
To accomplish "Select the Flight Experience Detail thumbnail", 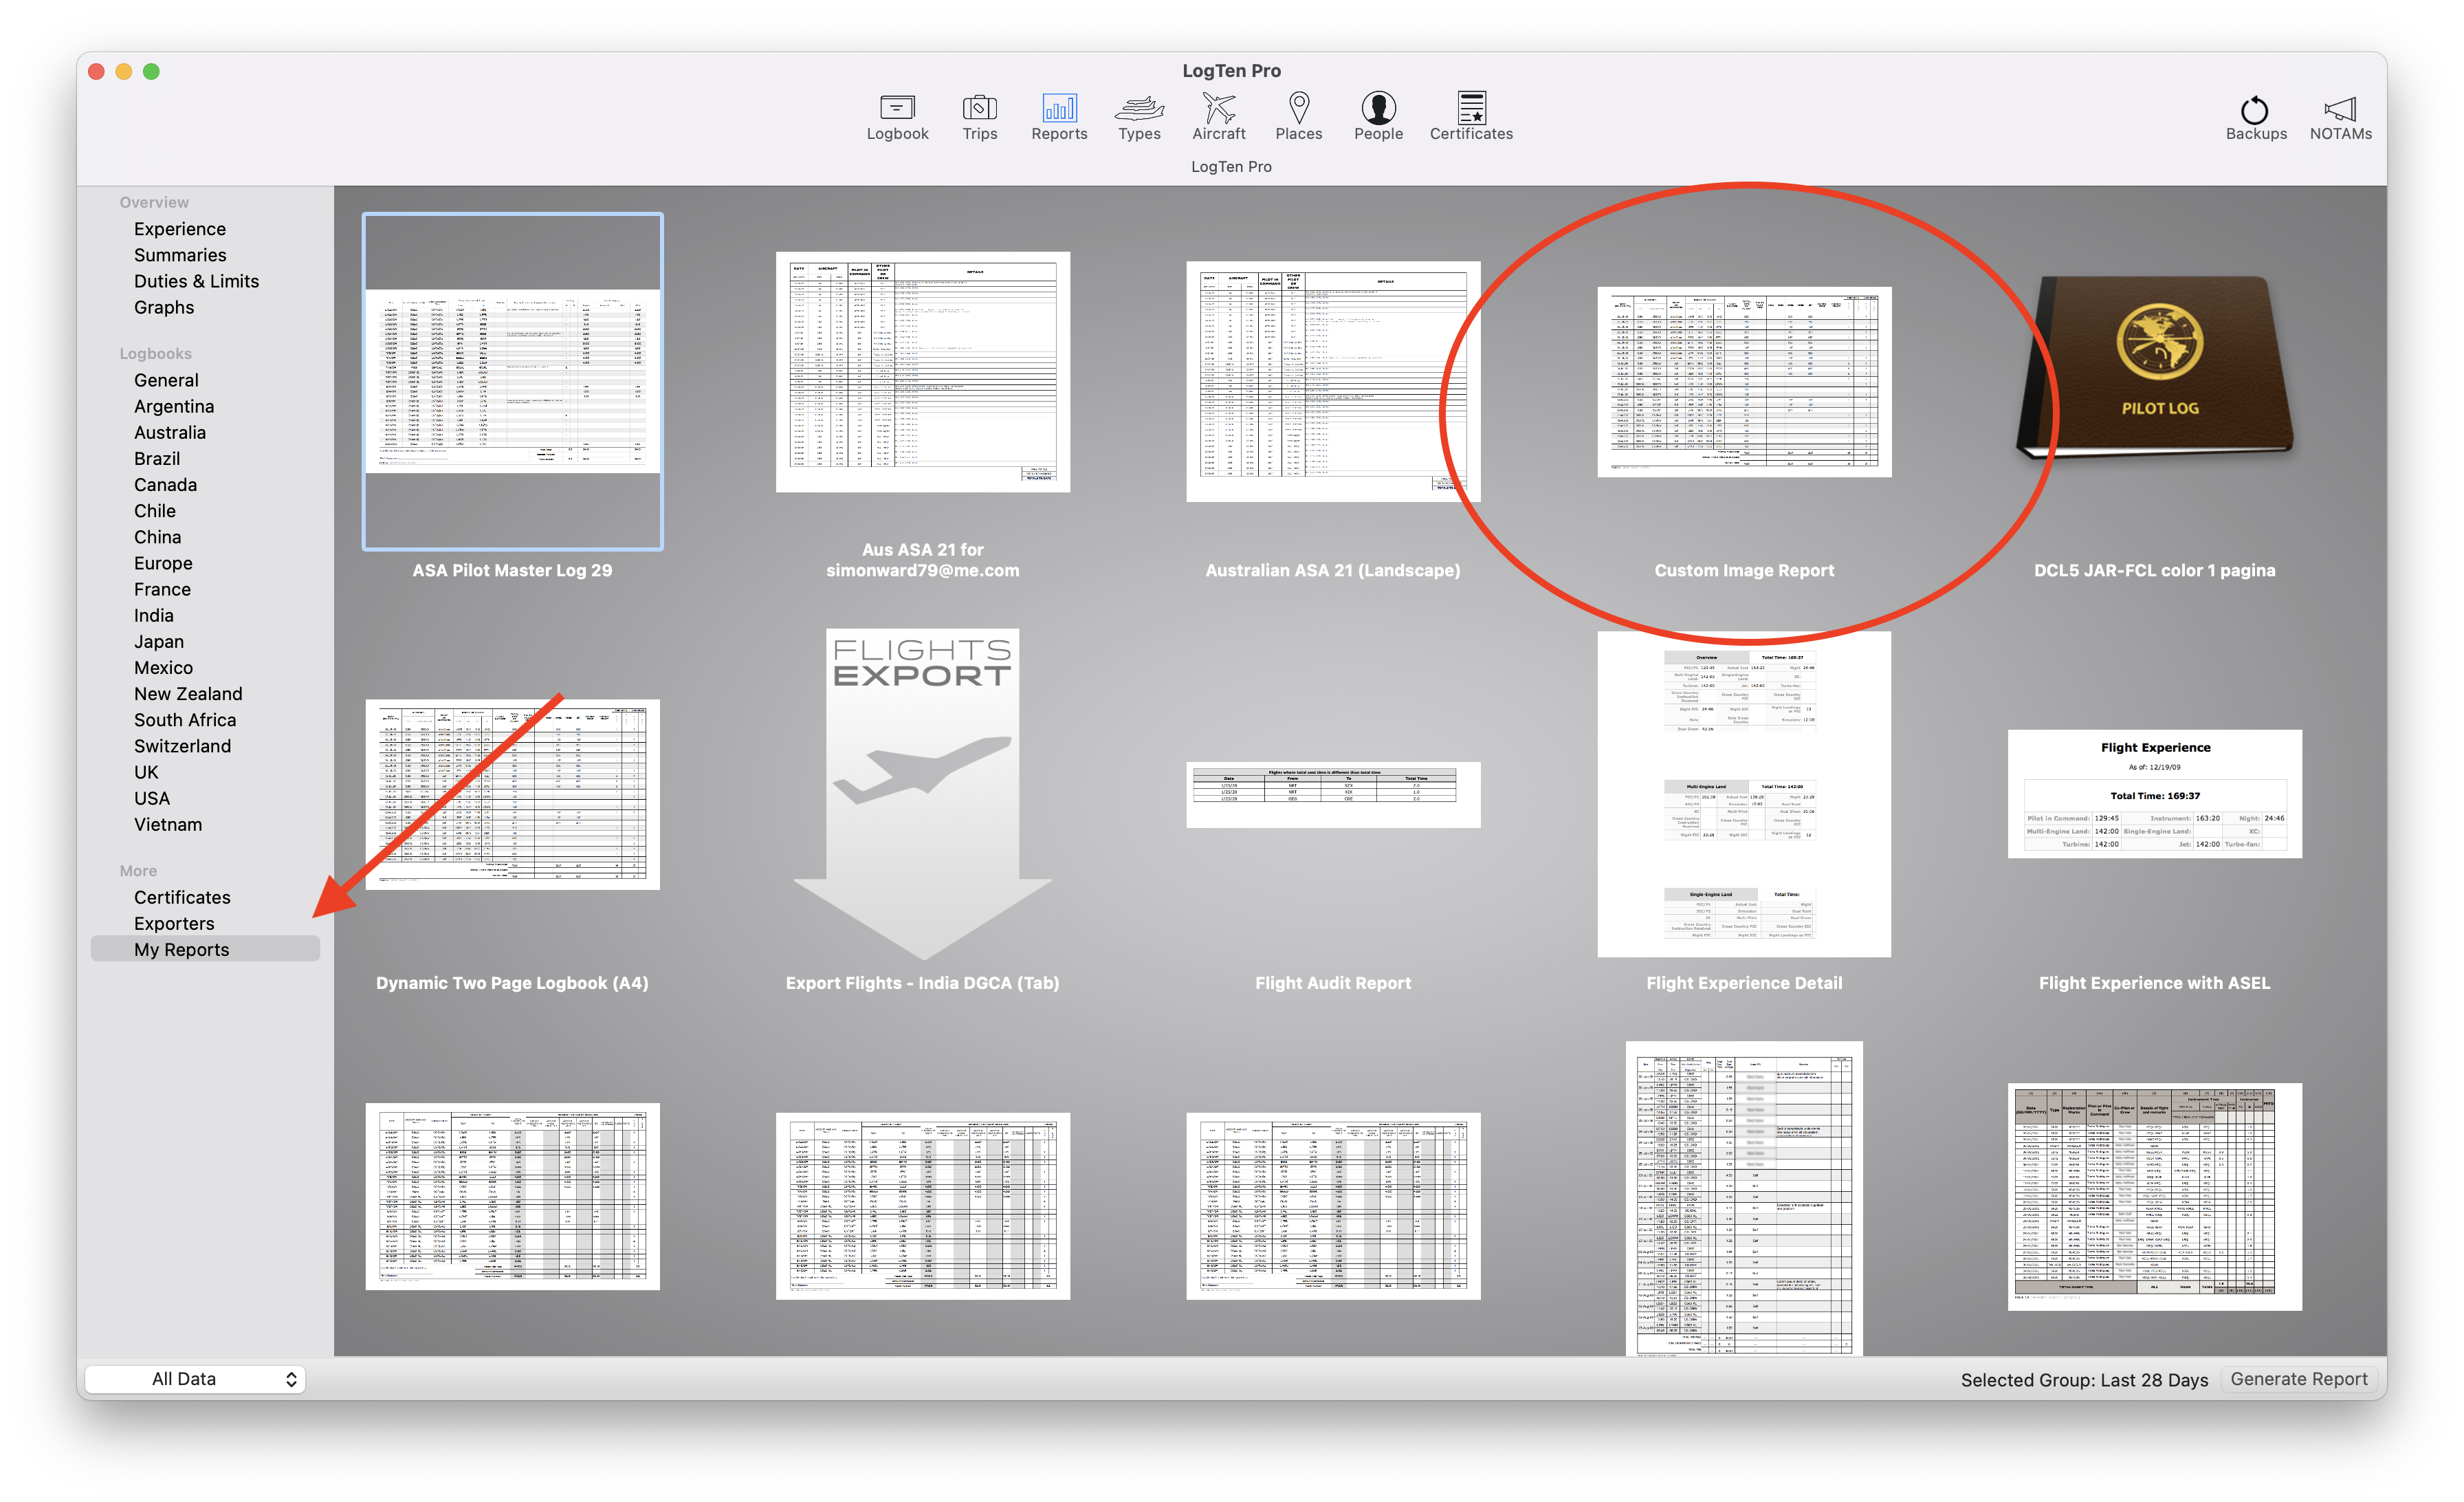I will (1744, 794).
